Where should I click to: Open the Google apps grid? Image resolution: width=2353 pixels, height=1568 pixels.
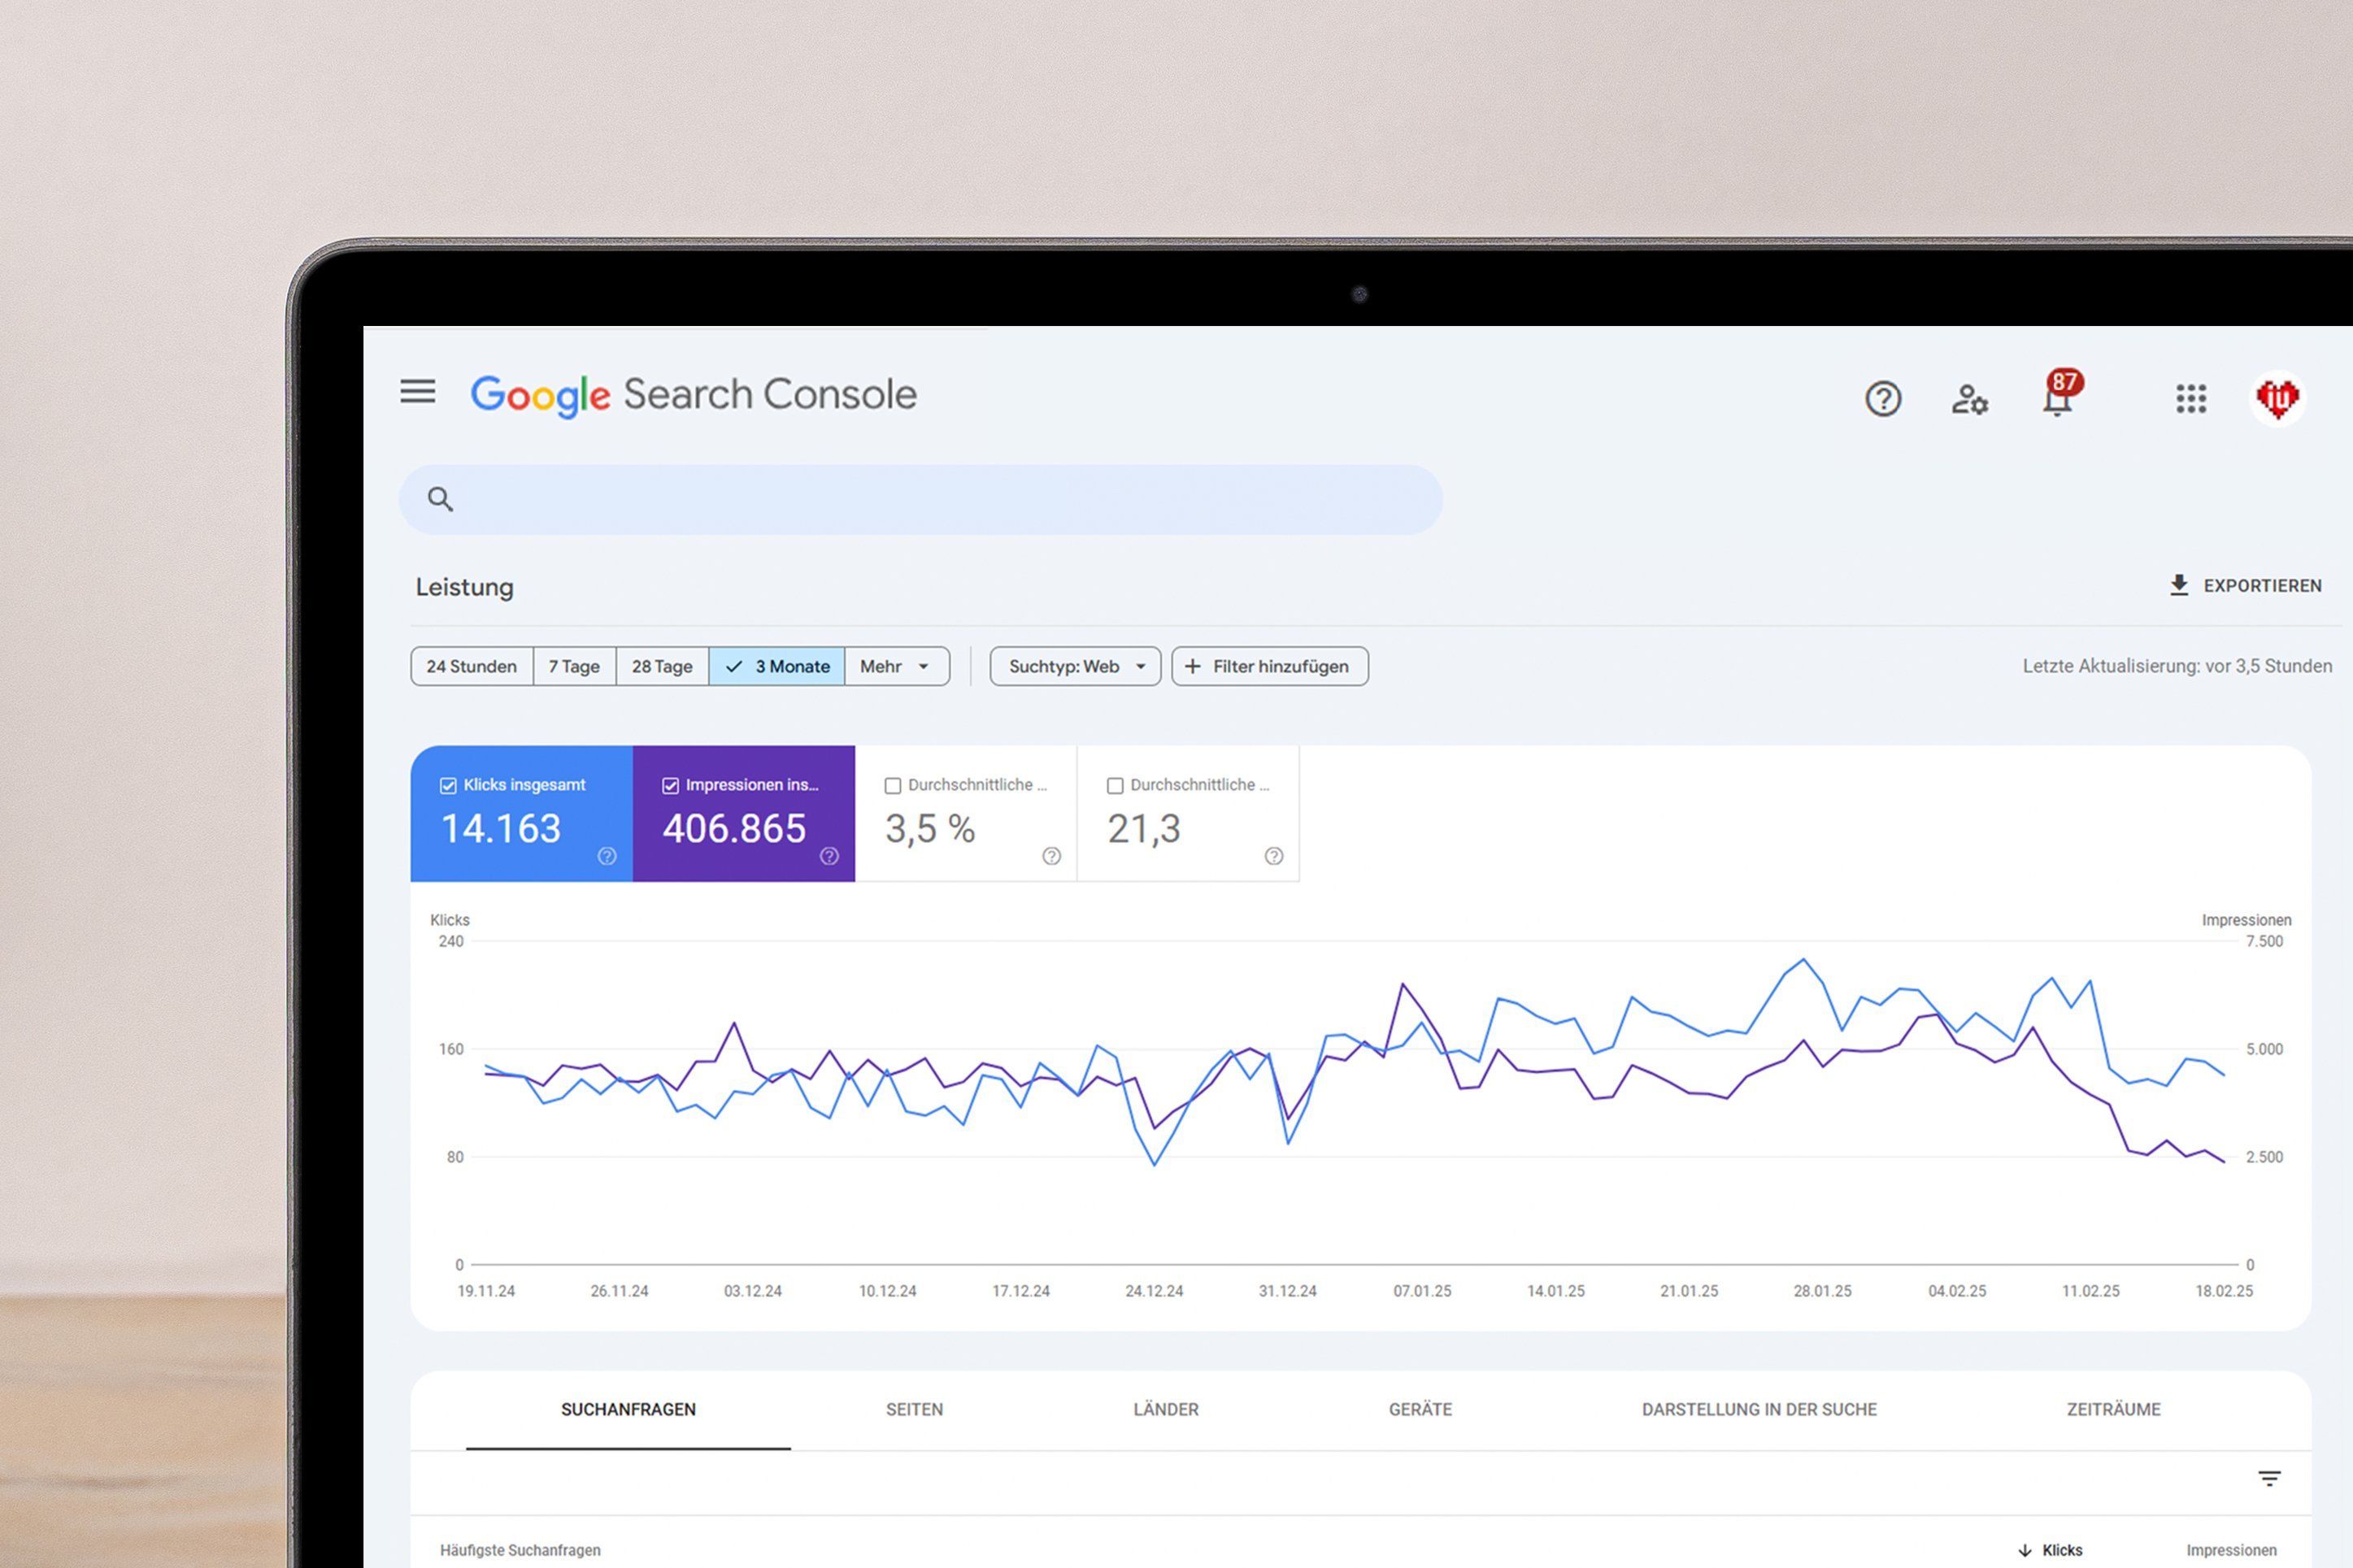pyautogui.click(x=2191, y=399)
